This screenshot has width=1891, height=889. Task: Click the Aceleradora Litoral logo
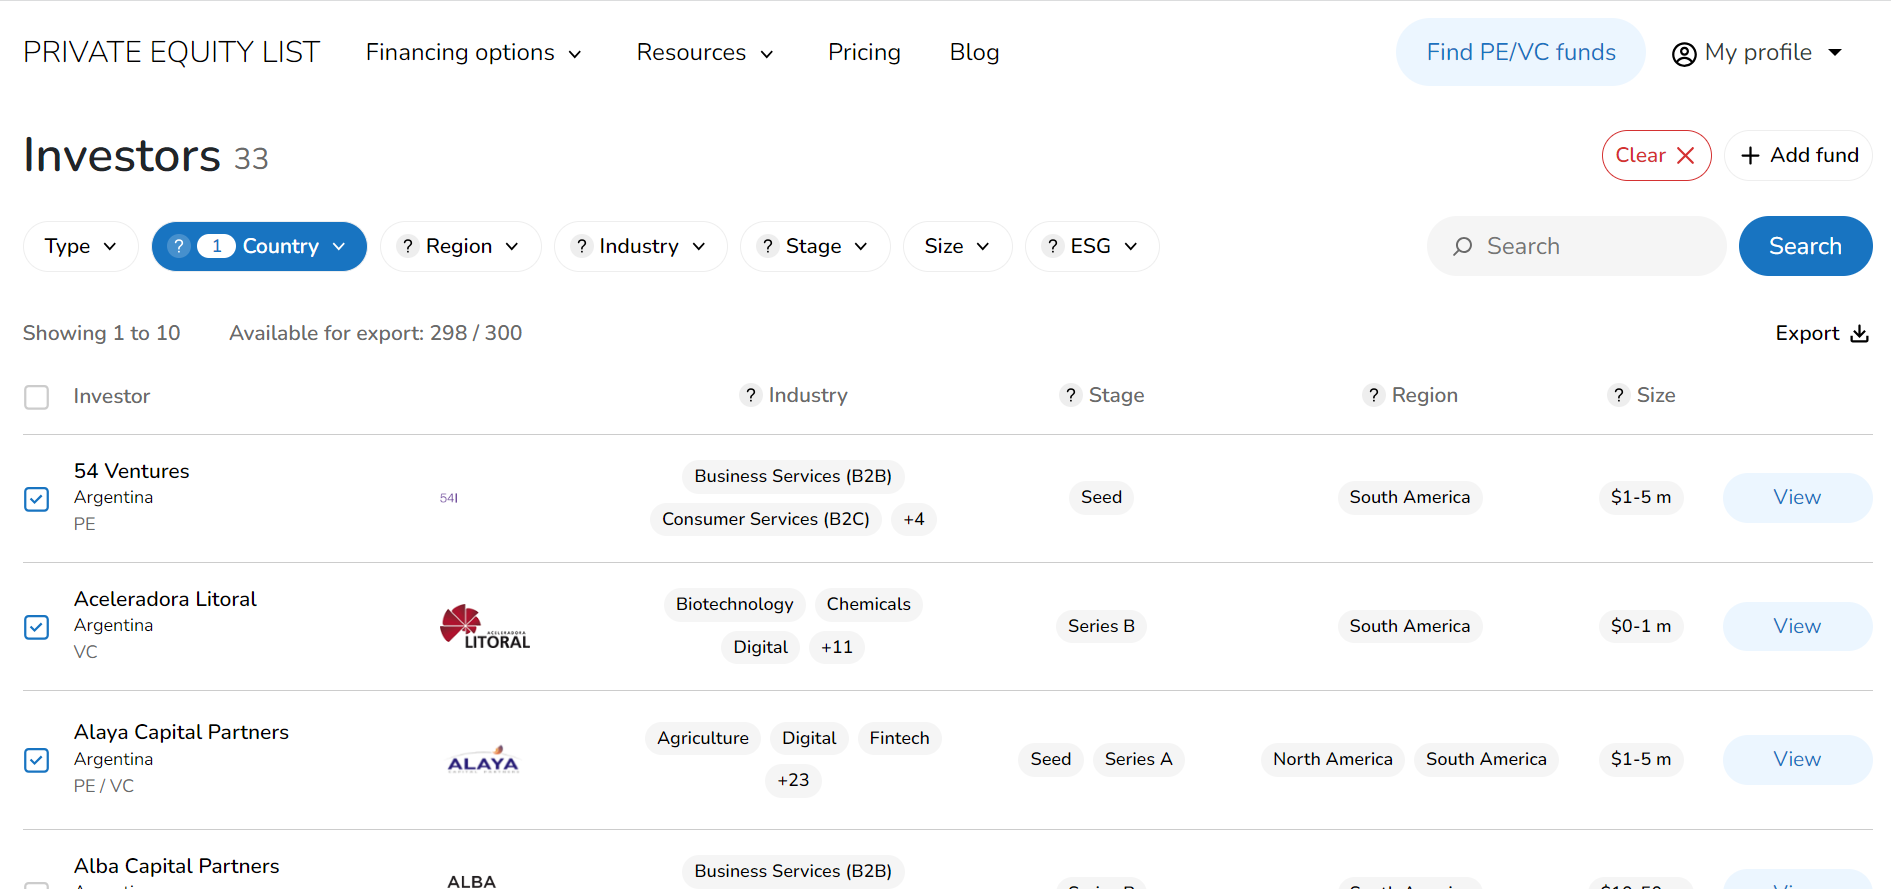pos(485,627)
